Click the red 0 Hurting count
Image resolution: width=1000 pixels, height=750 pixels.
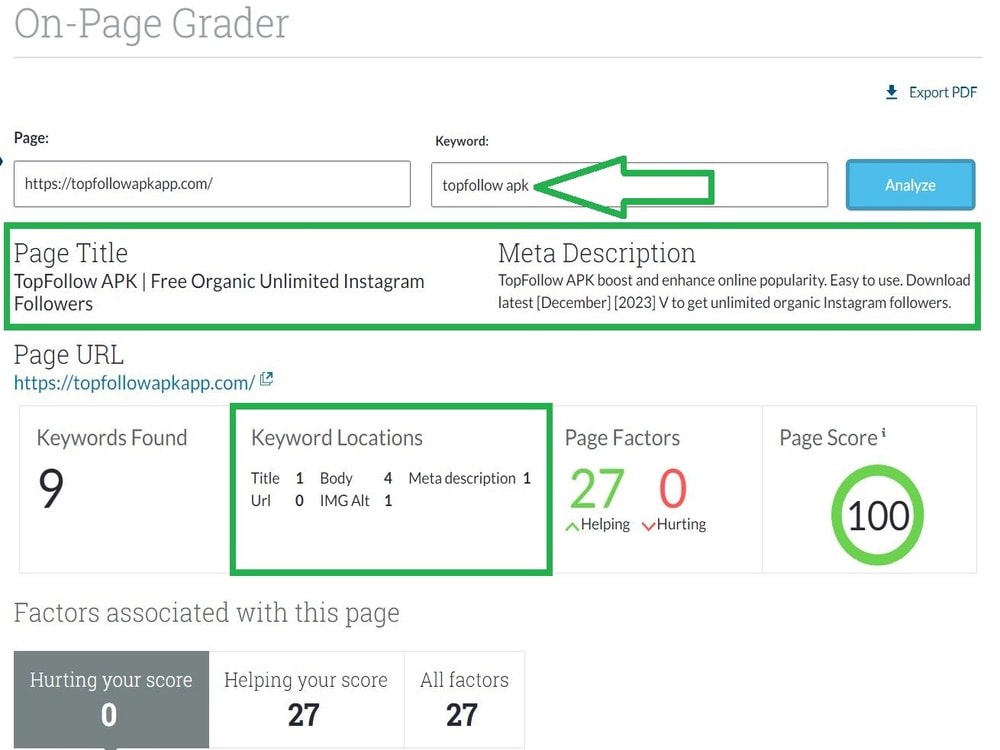click(673, 489)
